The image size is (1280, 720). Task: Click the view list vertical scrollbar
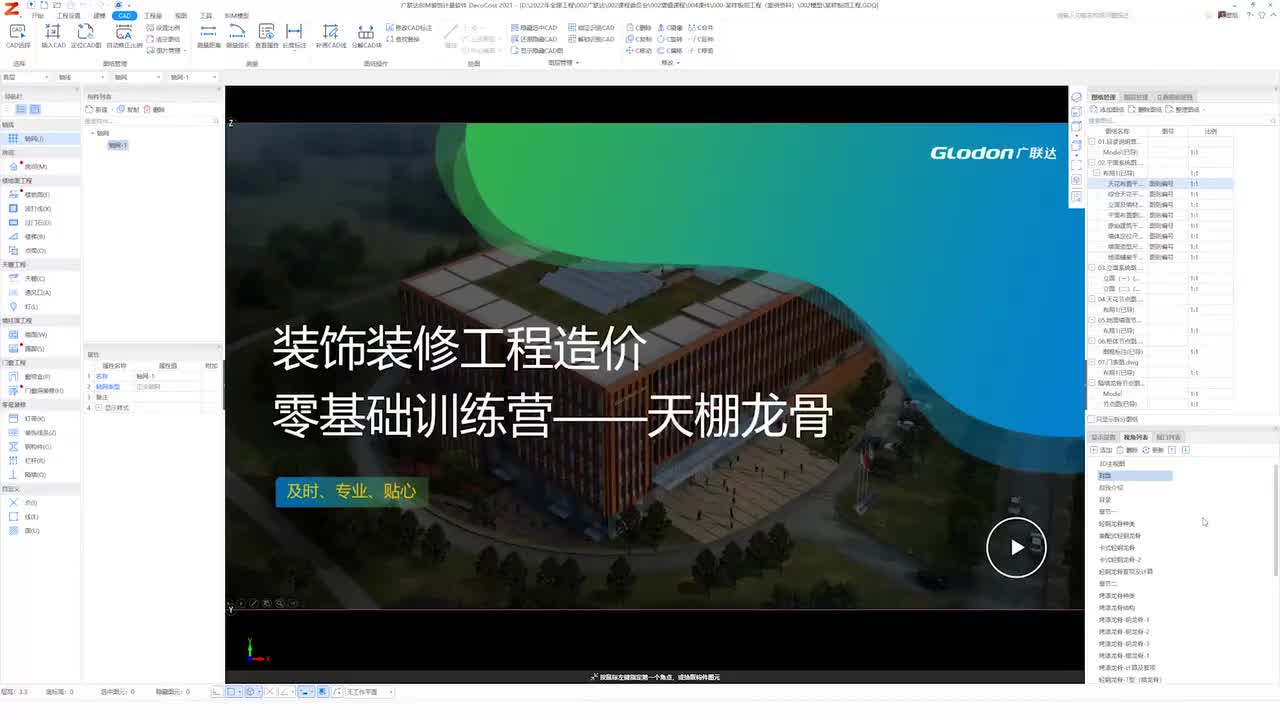click(1276, 520)
